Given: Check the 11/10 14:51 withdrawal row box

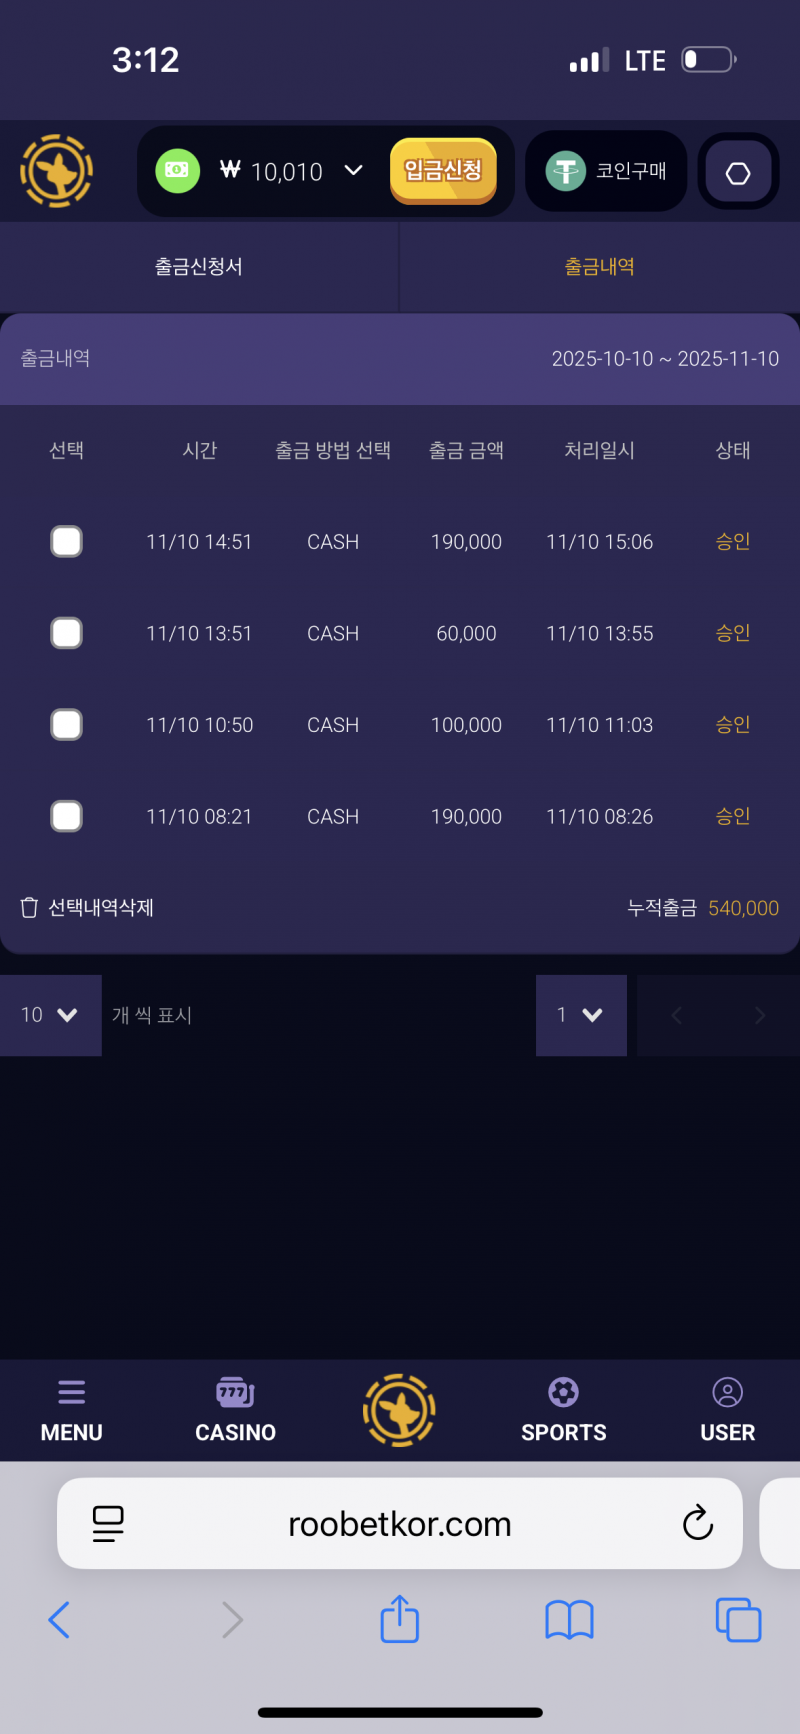Looking at the screenshot, I should click(x=66, y=542).
